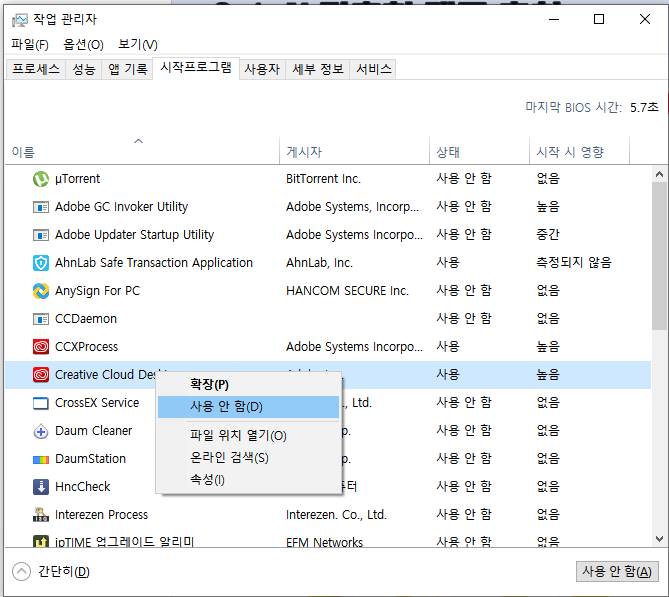Open the 파일(F) menu
The height and width of the screenshot is (597, 669).
tap(30, 44)
